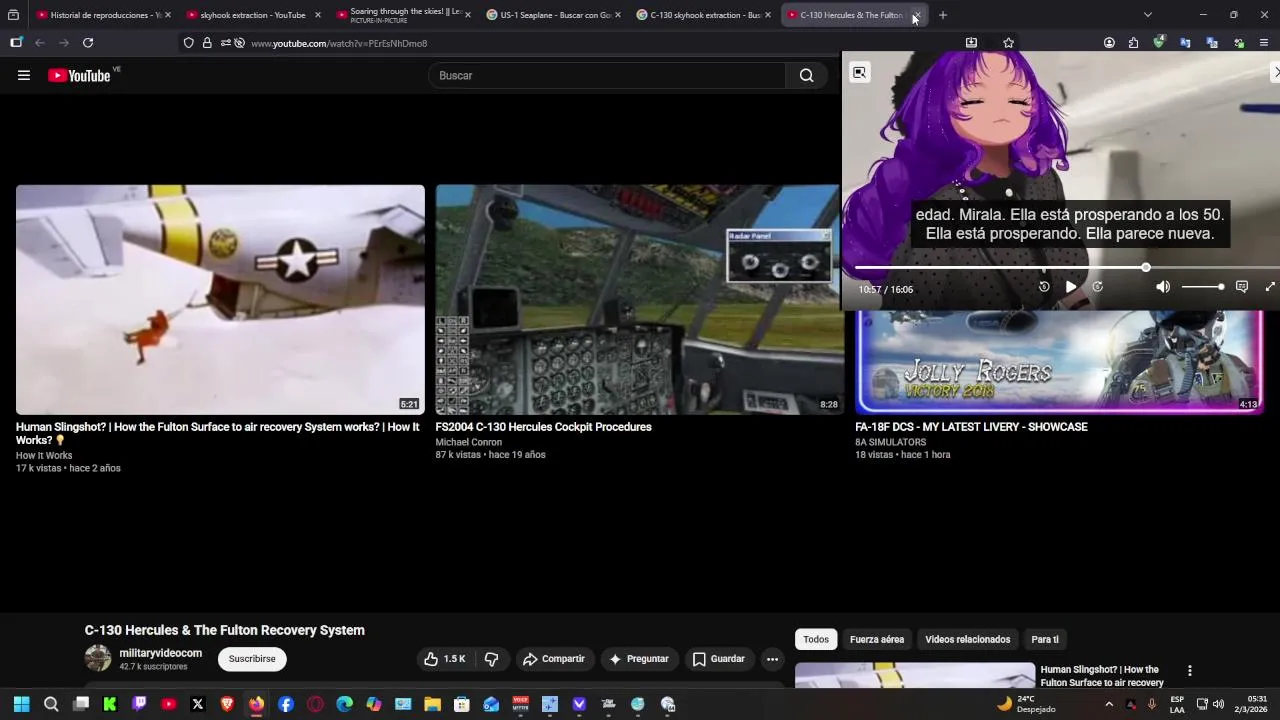The height and width of the screenshot is (720, 1280).
Task: Click the YouTube search magnifier button
Action: tap(806, 75)
